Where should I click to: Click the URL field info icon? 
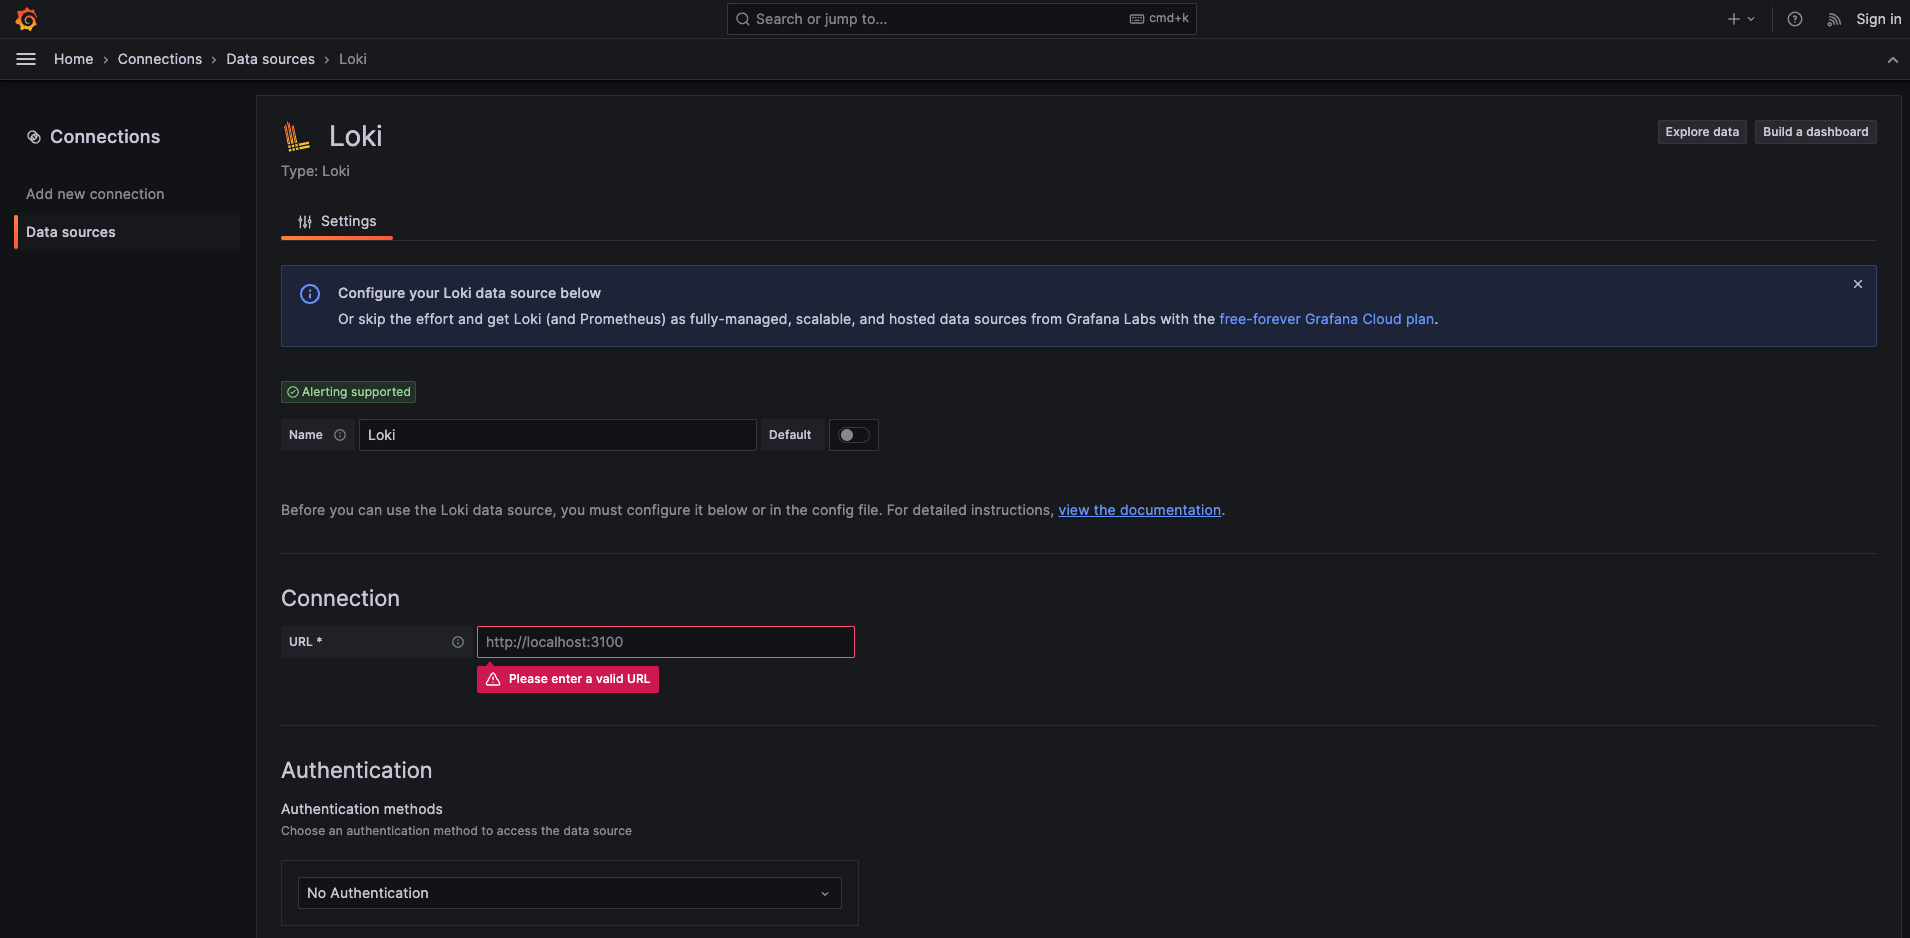click(x=458, y=642)
